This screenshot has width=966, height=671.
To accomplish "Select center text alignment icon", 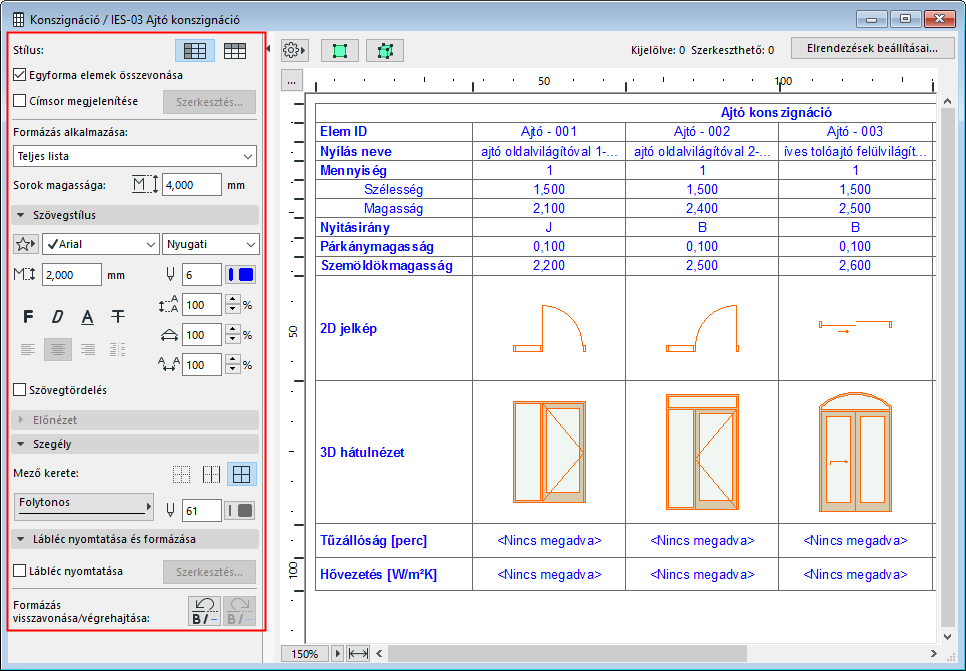I will tap(58, 349).
